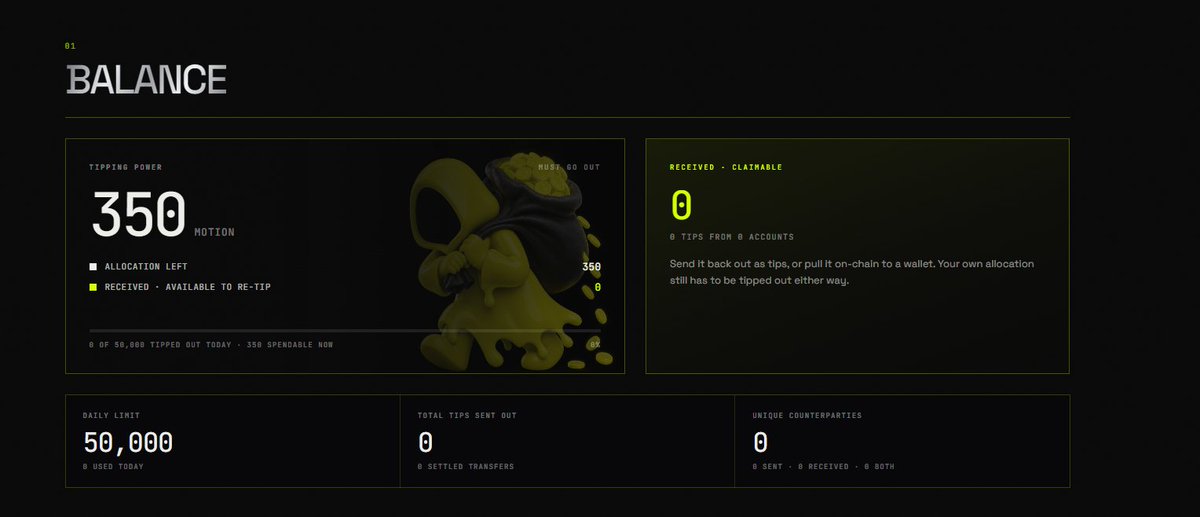Click the 'Send it back out as tips' description

[x=852, y=272]
